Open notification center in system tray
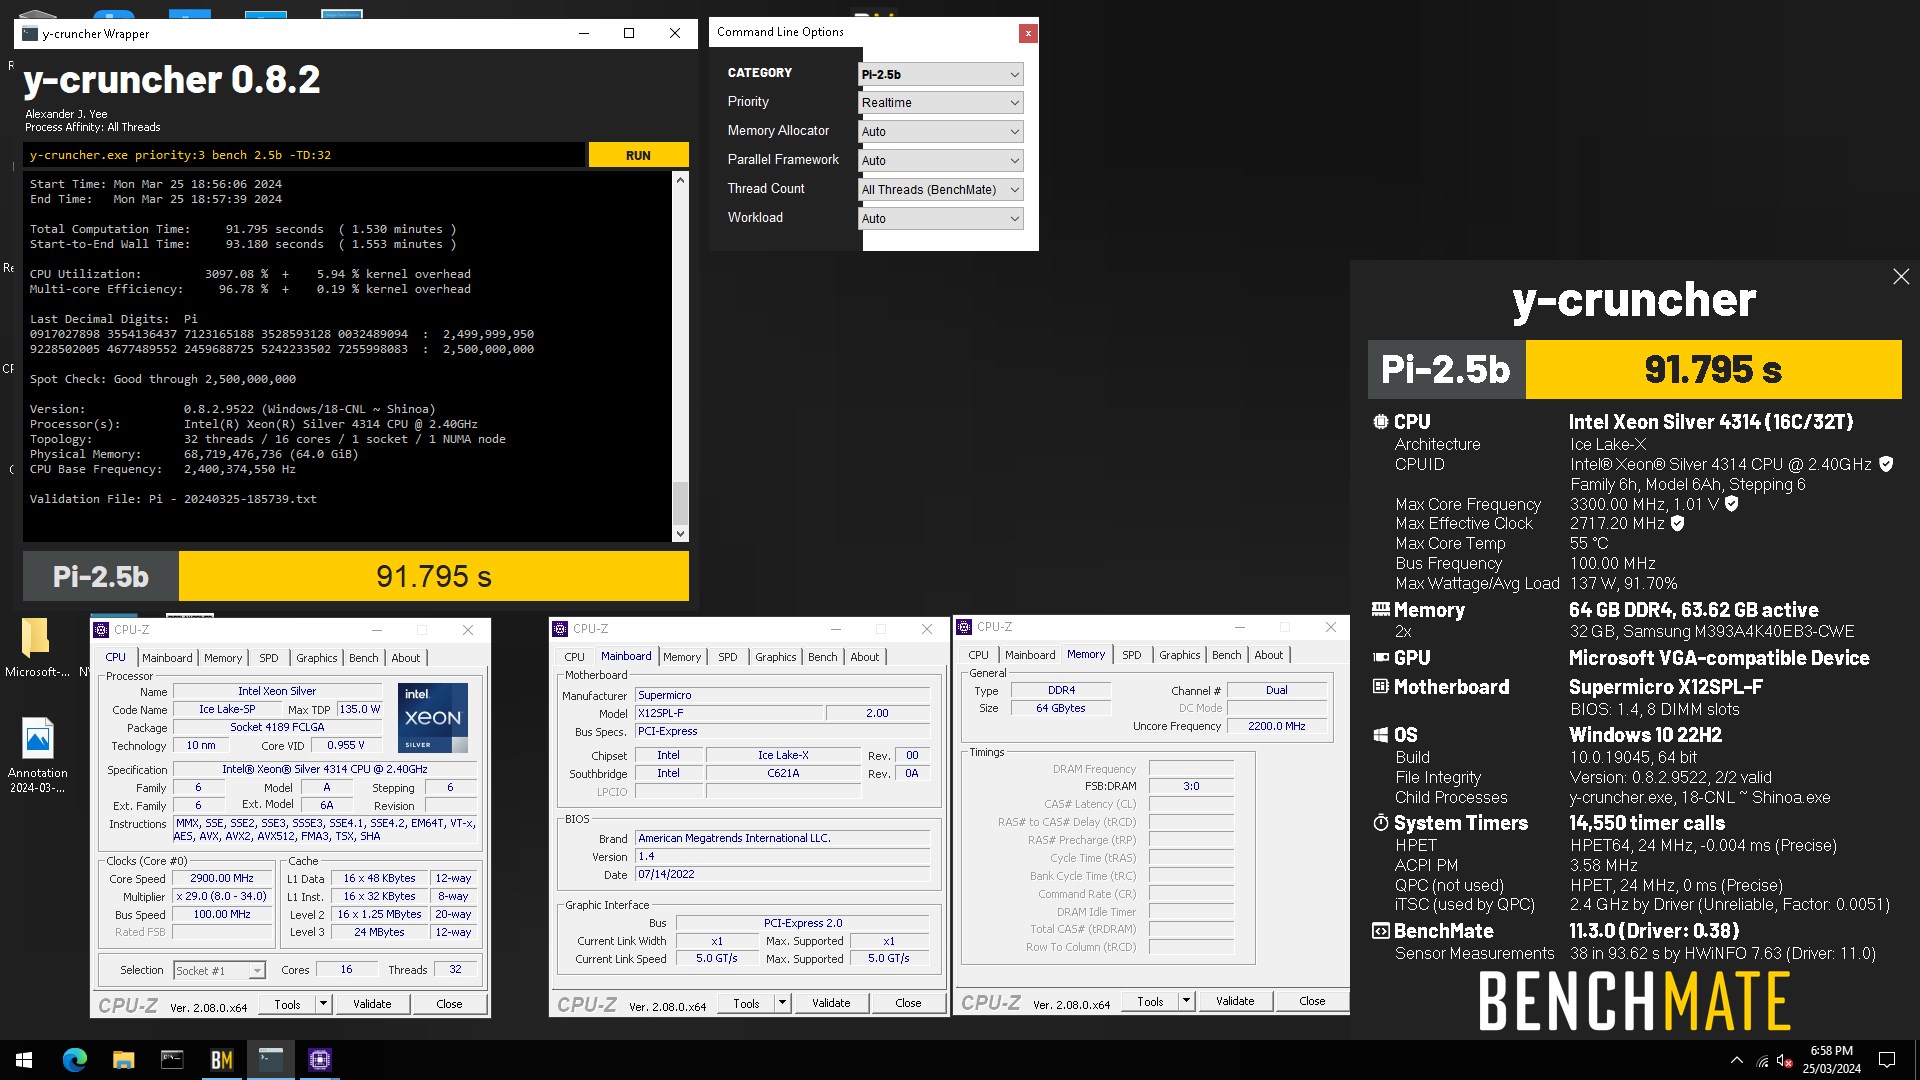Viewport: 1920px width, 1080px height. click(1887, 1060)
